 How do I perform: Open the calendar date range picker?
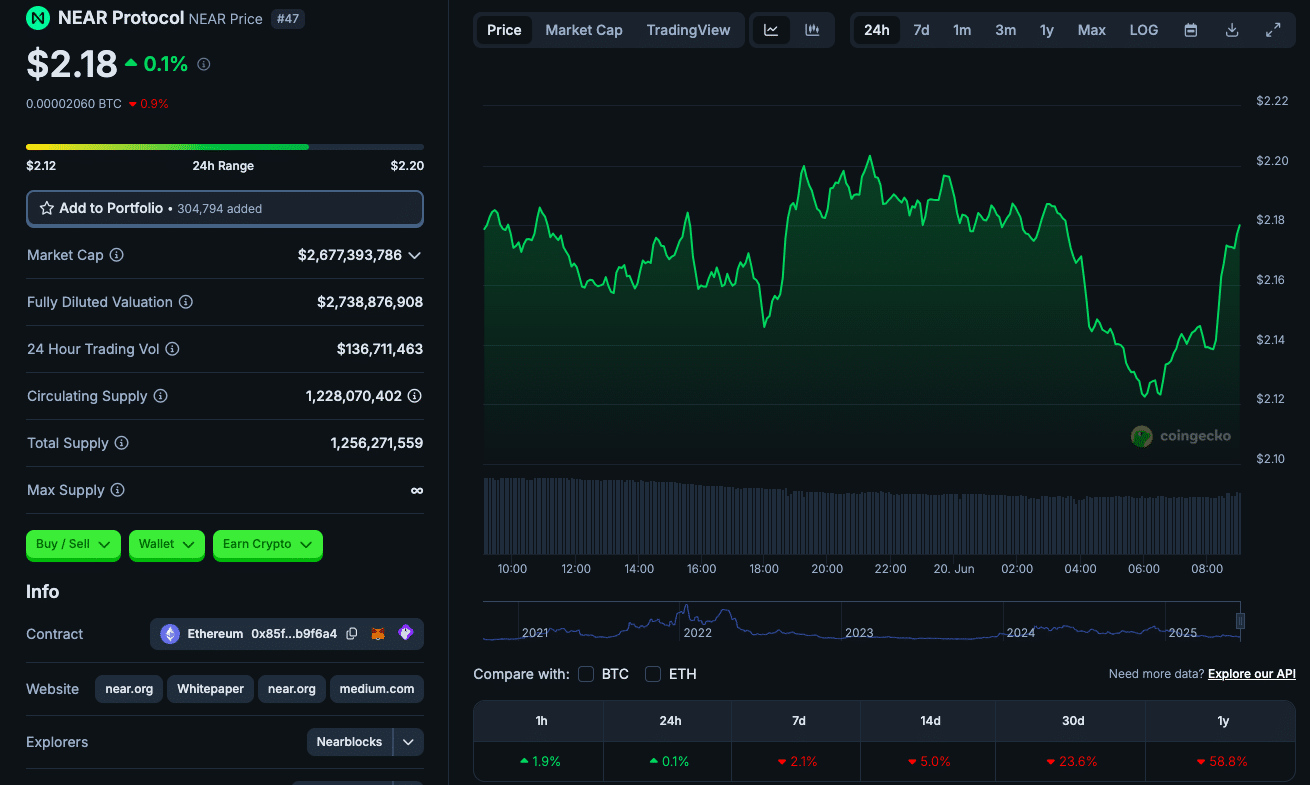click(x=1191, y=30)
